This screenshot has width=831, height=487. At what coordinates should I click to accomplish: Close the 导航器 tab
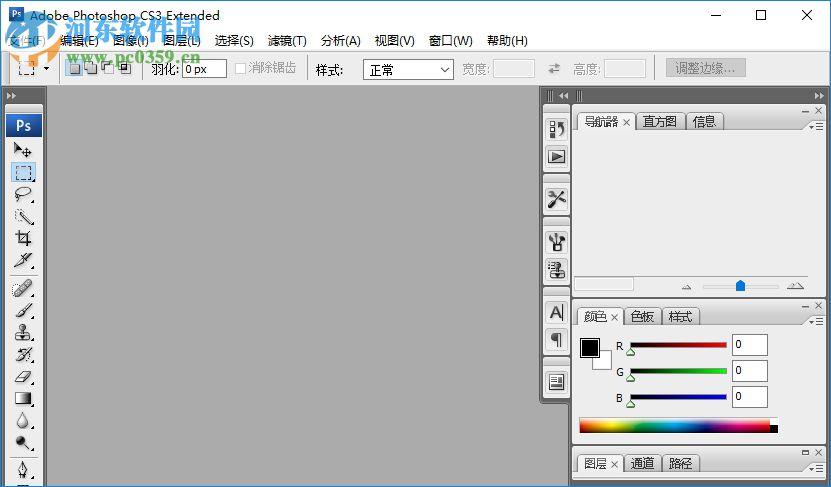click(626, 122)
